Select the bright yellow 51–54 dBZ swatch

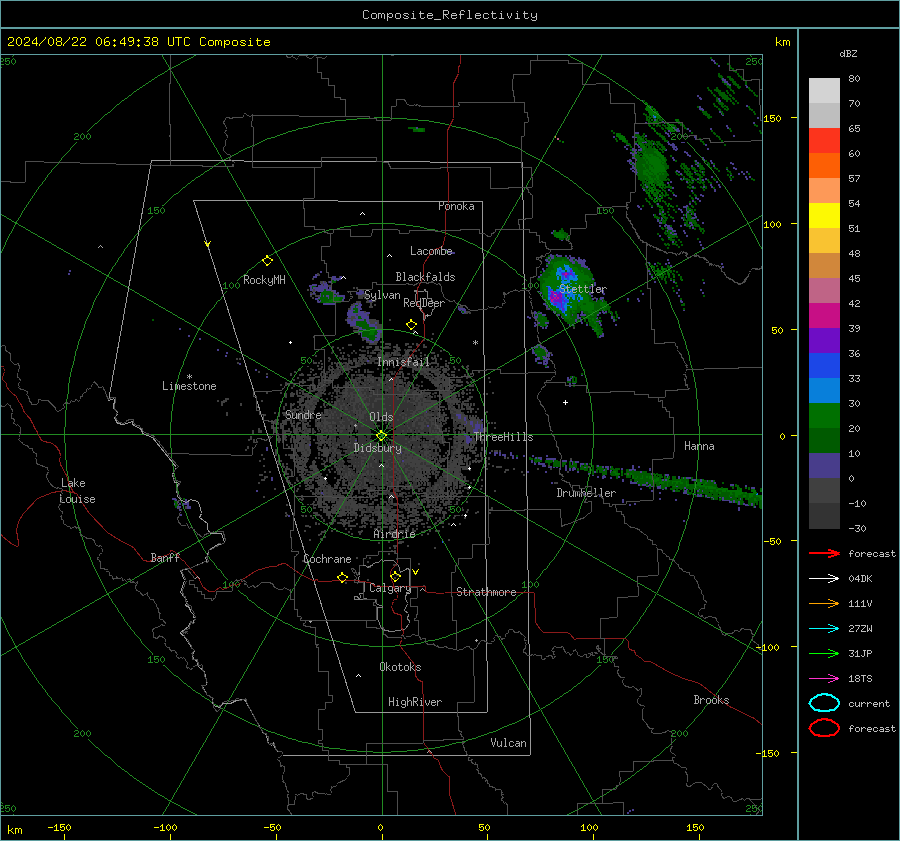pyautogui.click(x=824, y=215)
